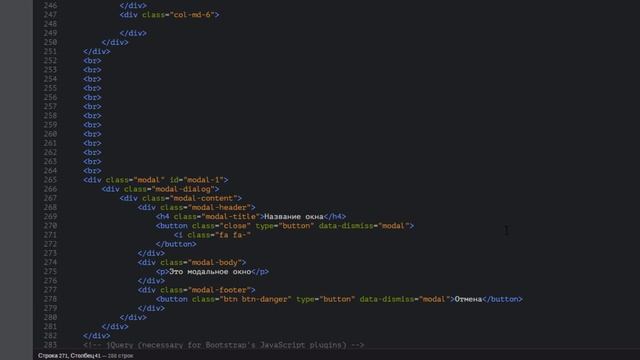Click the id="modal-1" attribute on line 265

[x=197, y=180]
